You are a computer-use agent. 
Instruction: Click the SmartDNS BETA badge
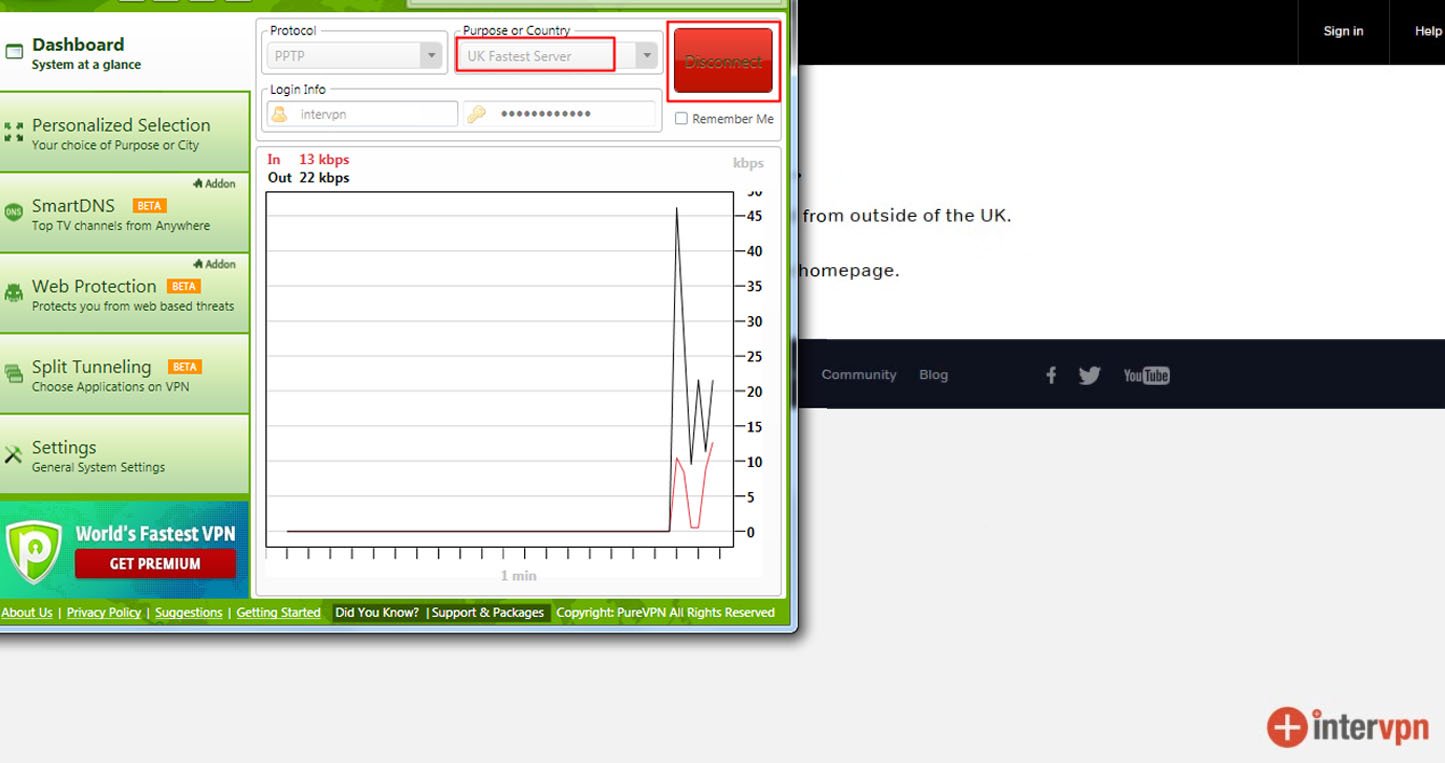149,206
